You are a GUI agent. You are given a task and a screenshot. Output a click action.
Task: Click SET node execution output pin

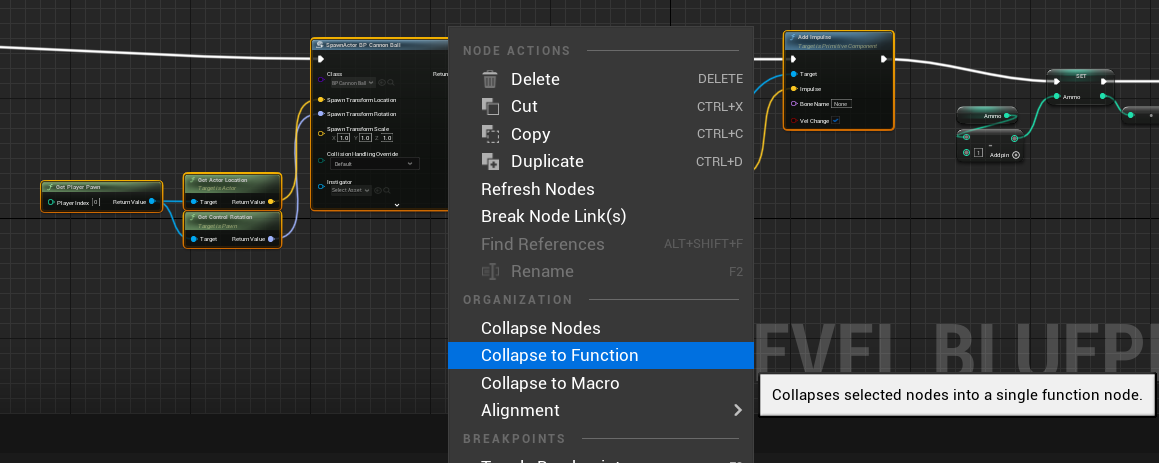point(1104,82)
